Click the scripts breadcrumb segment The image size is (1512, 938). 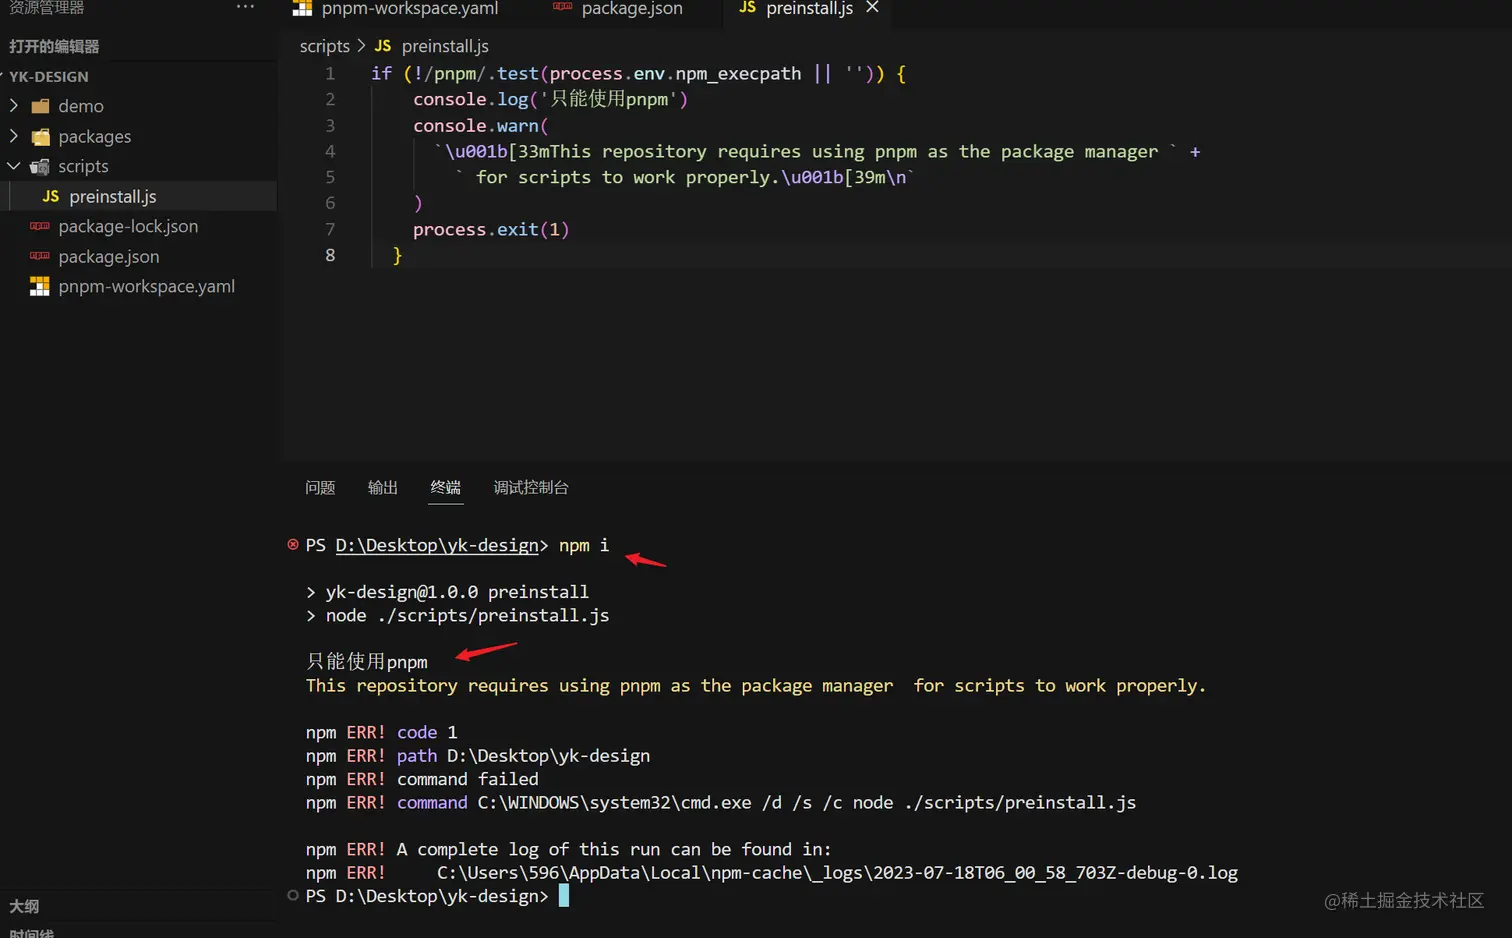coord(325,46)
